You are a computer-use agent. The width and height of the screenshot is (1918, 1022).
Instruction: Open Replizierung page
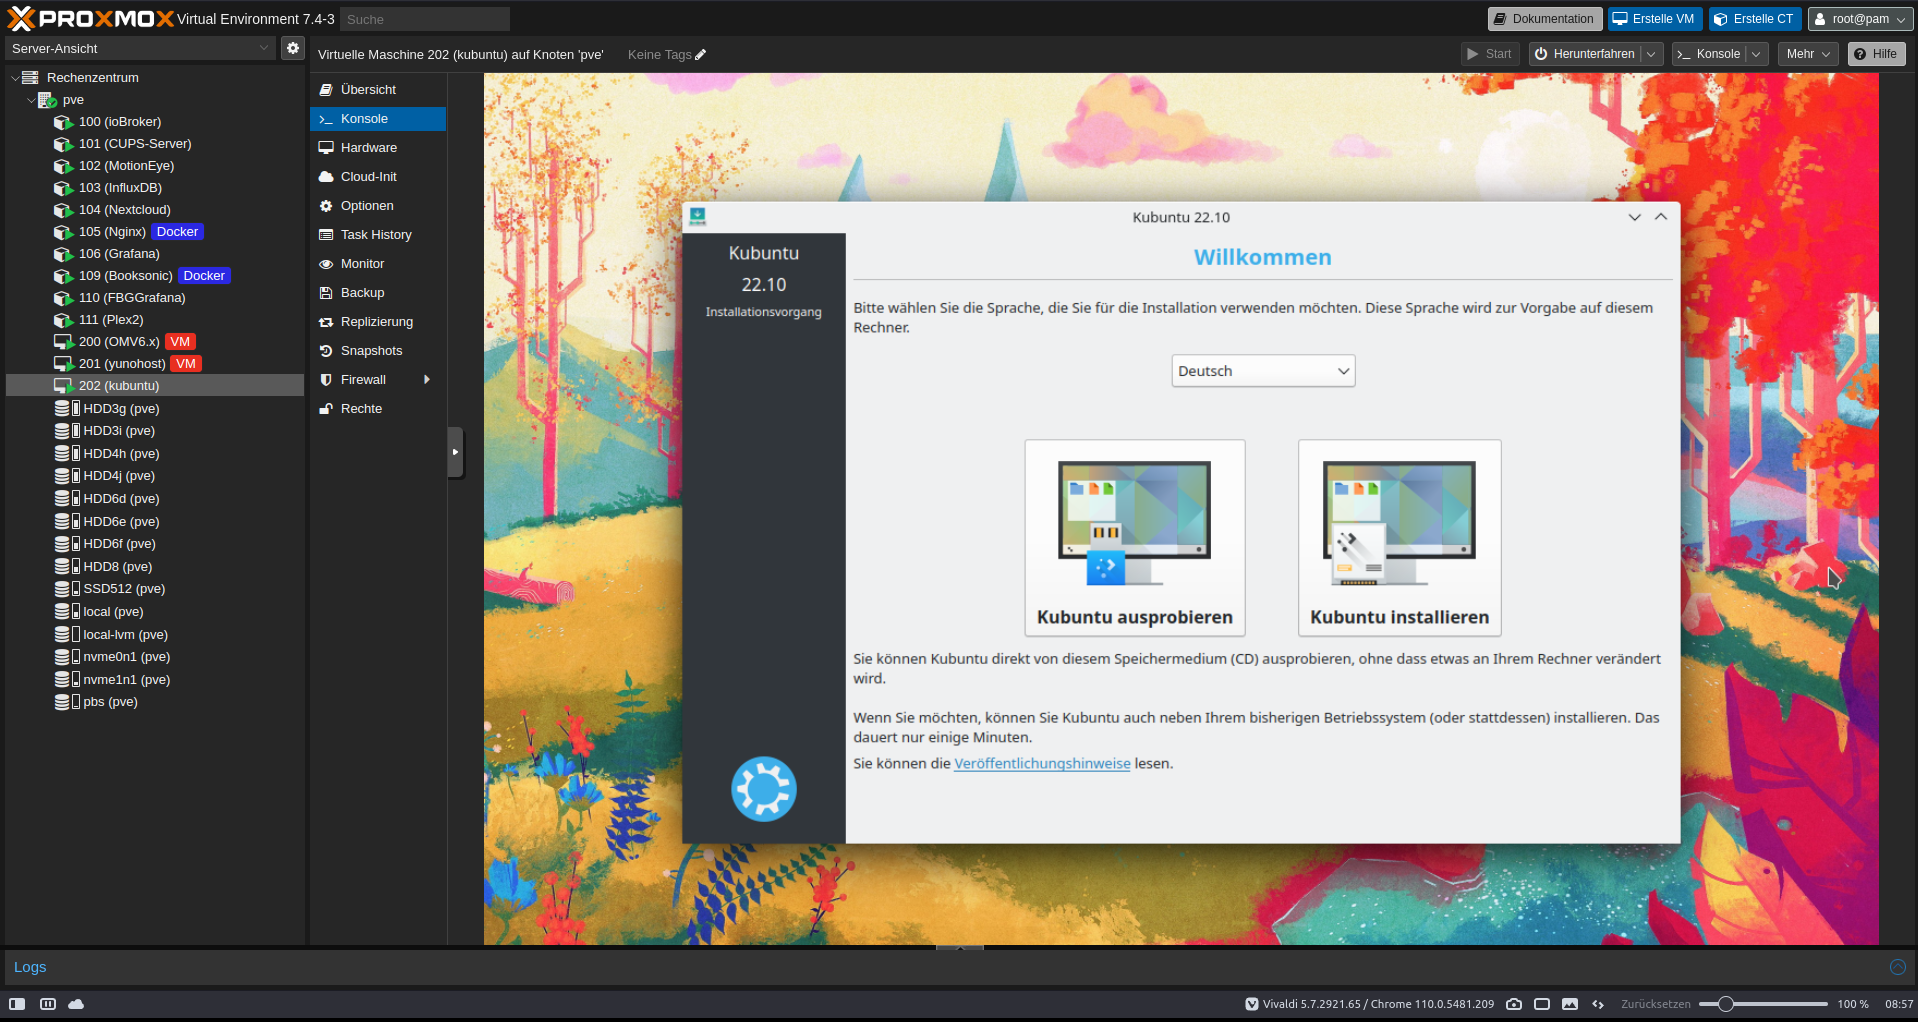[x=378, y=322]
